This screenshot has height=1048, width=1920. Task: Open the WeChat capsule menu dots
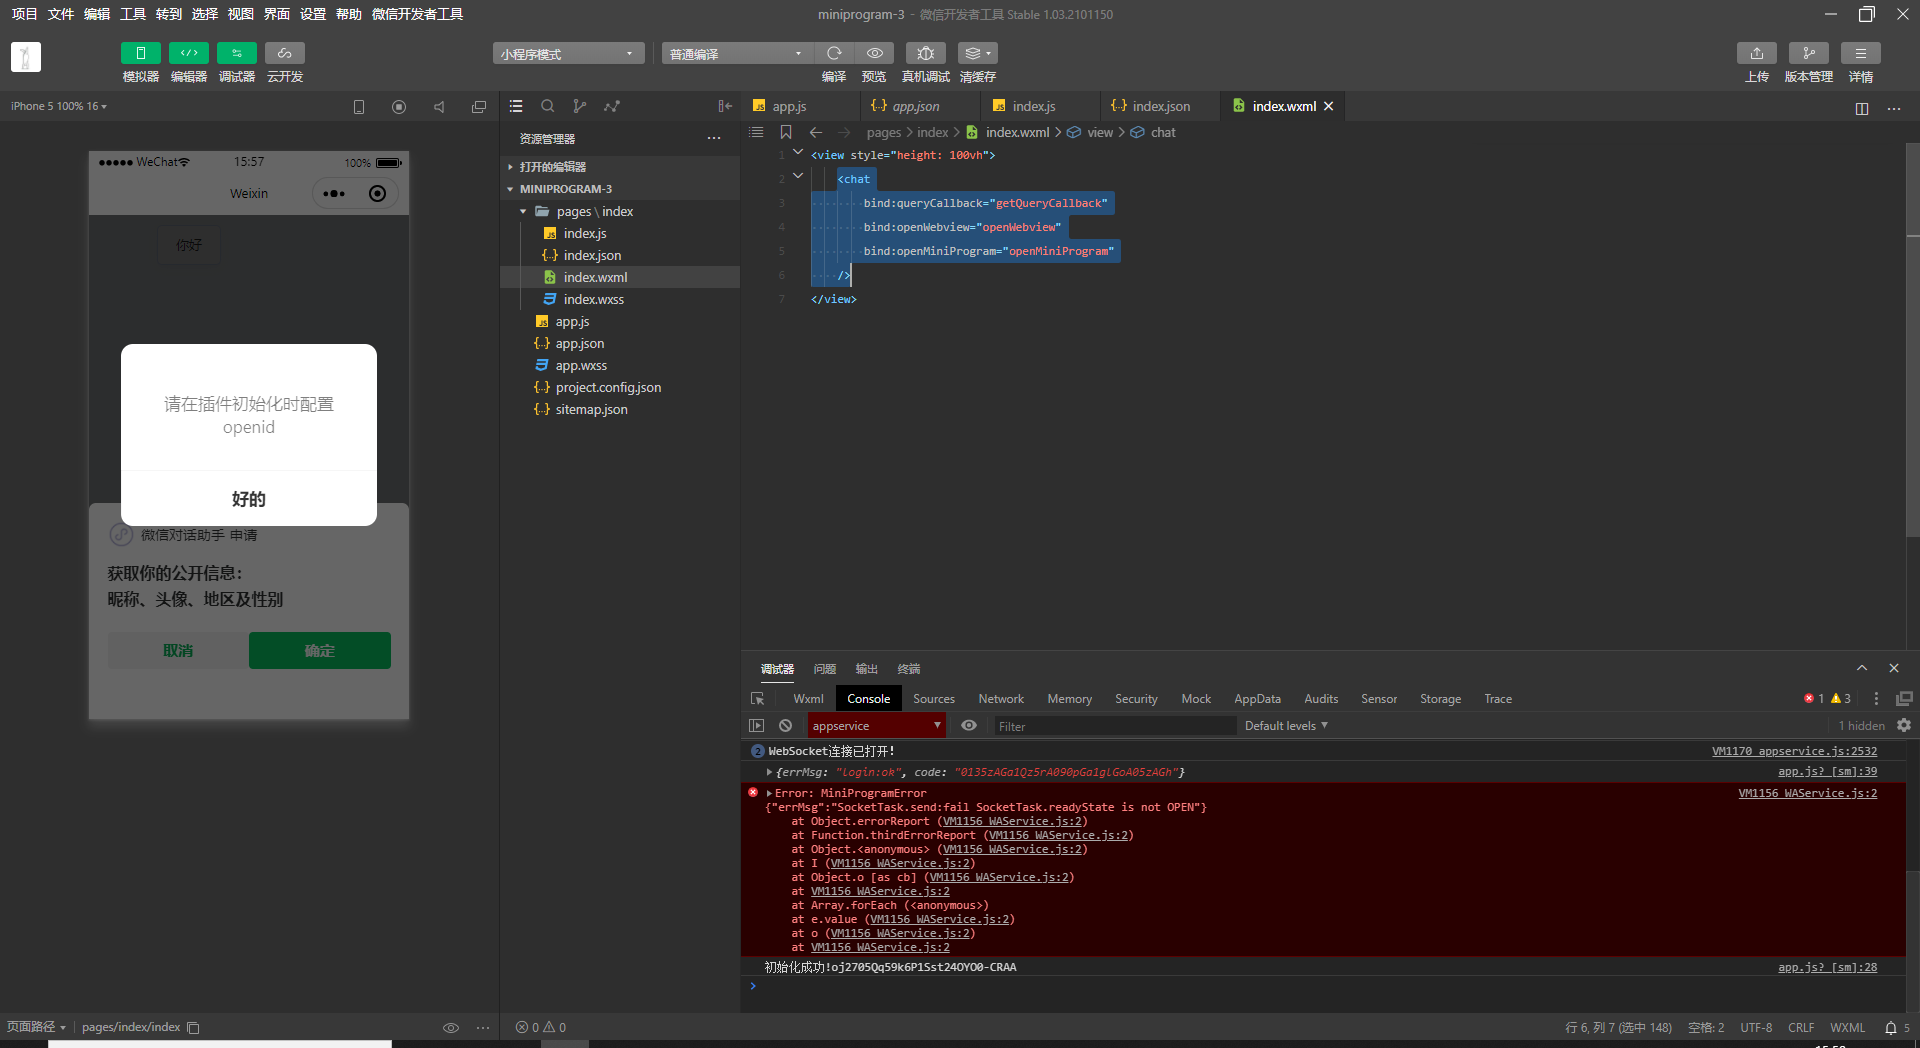(334, 194)
